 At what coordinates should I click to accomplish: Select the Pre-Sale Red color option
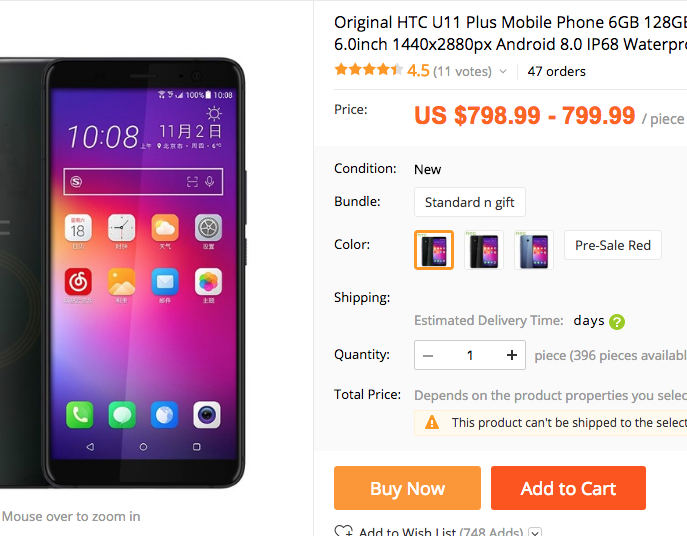pyautogui.click(x=613, y=245)
